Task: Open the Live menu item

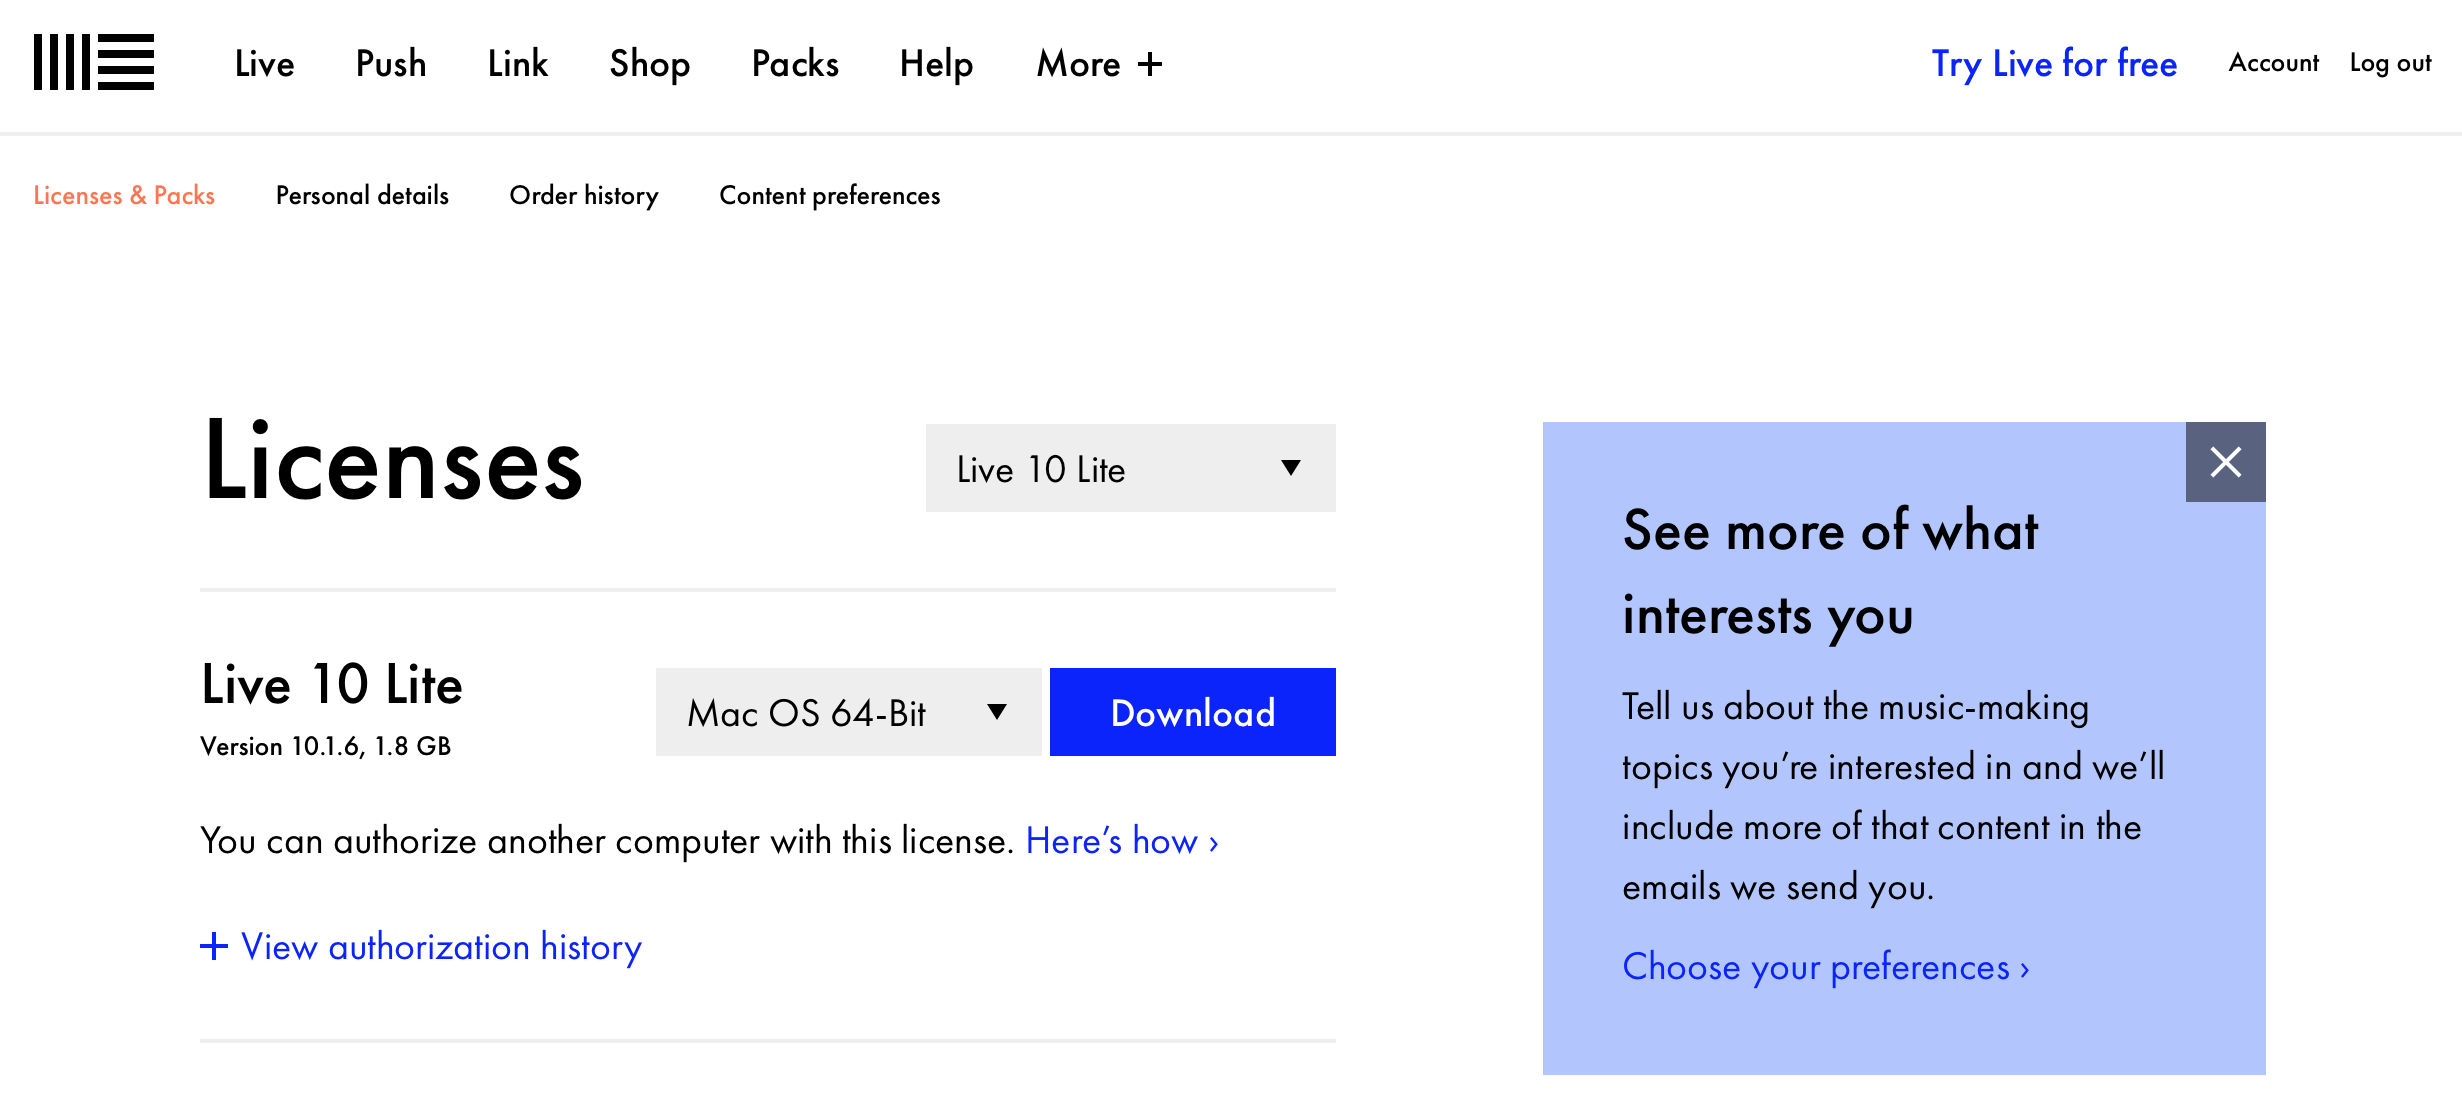Action: pyautogui.click(x=265, y=64)
